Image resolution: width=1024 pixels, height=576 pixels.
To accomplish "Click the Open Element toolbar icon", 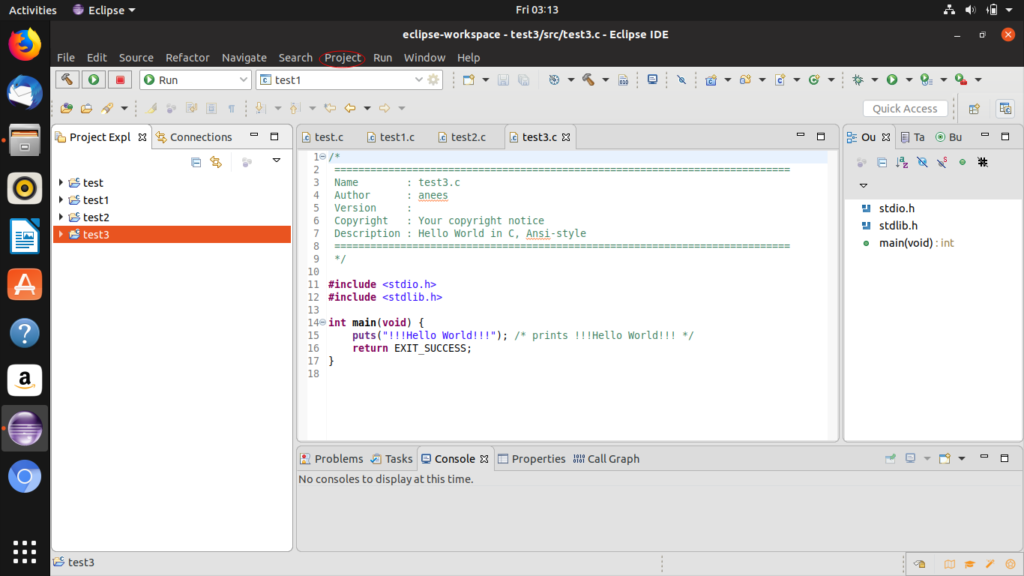I will point(67,108).
